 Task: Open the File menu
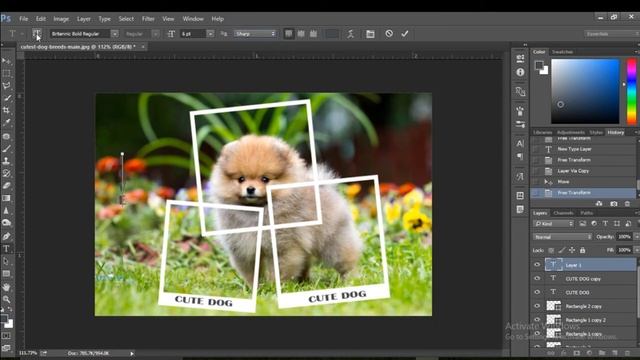coord(24,19)
